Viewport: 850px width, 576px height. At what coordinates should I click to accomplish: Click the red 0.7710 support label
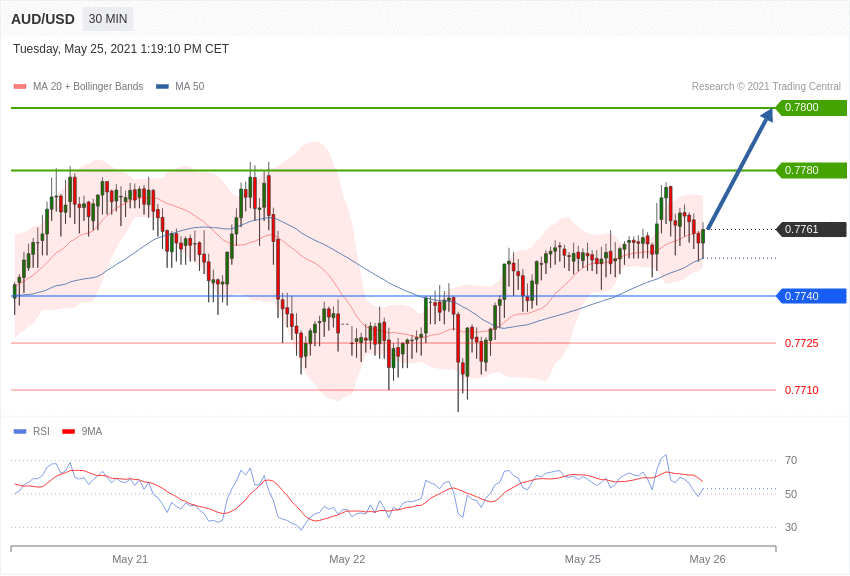802,390
